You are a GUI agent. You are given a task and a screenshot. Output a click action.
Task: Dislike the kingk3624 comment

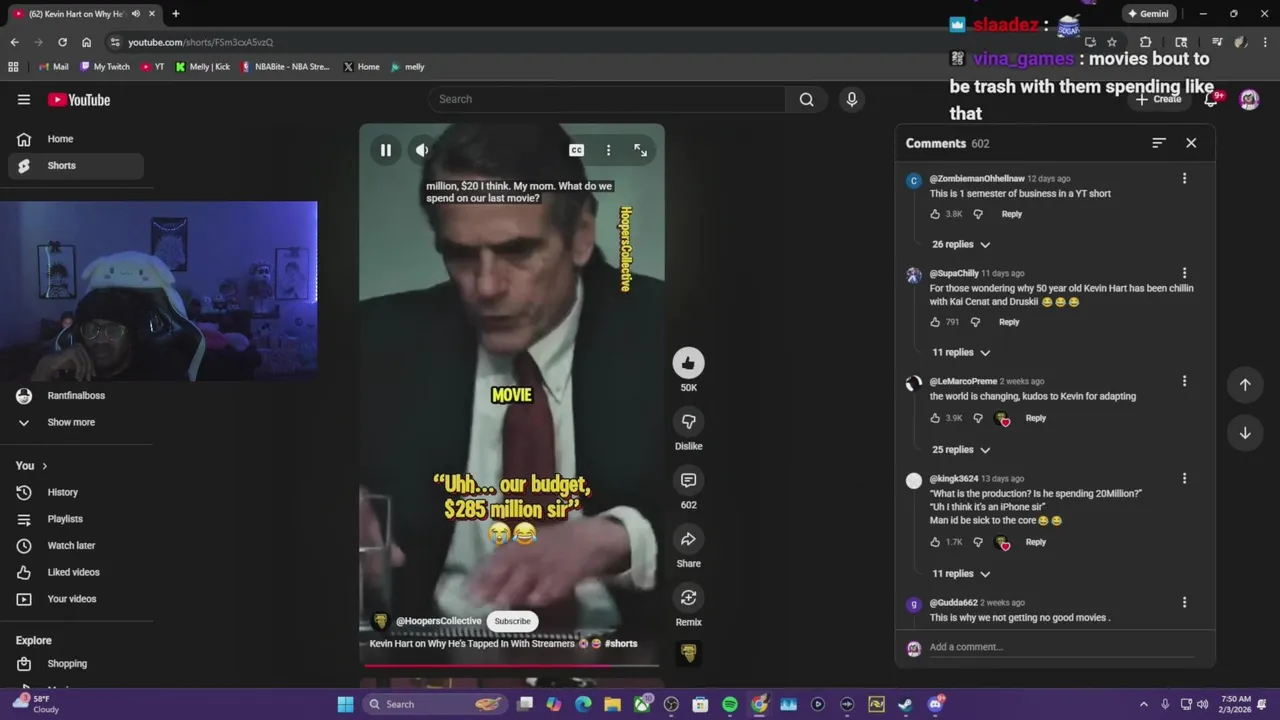(978, 542)
